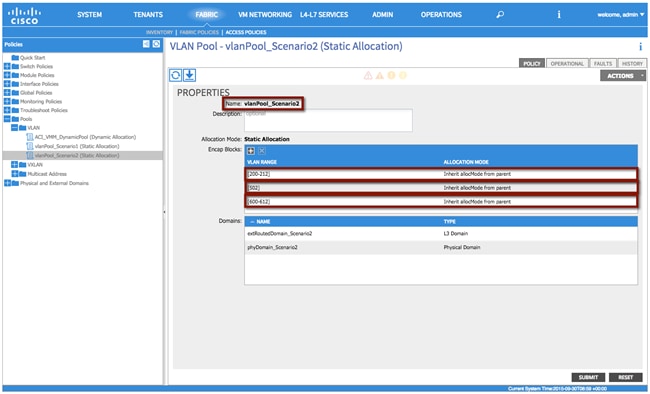Switch to the FAULTS tab
This screenshot has height=394, width=650.
click(x=603, y=63)
